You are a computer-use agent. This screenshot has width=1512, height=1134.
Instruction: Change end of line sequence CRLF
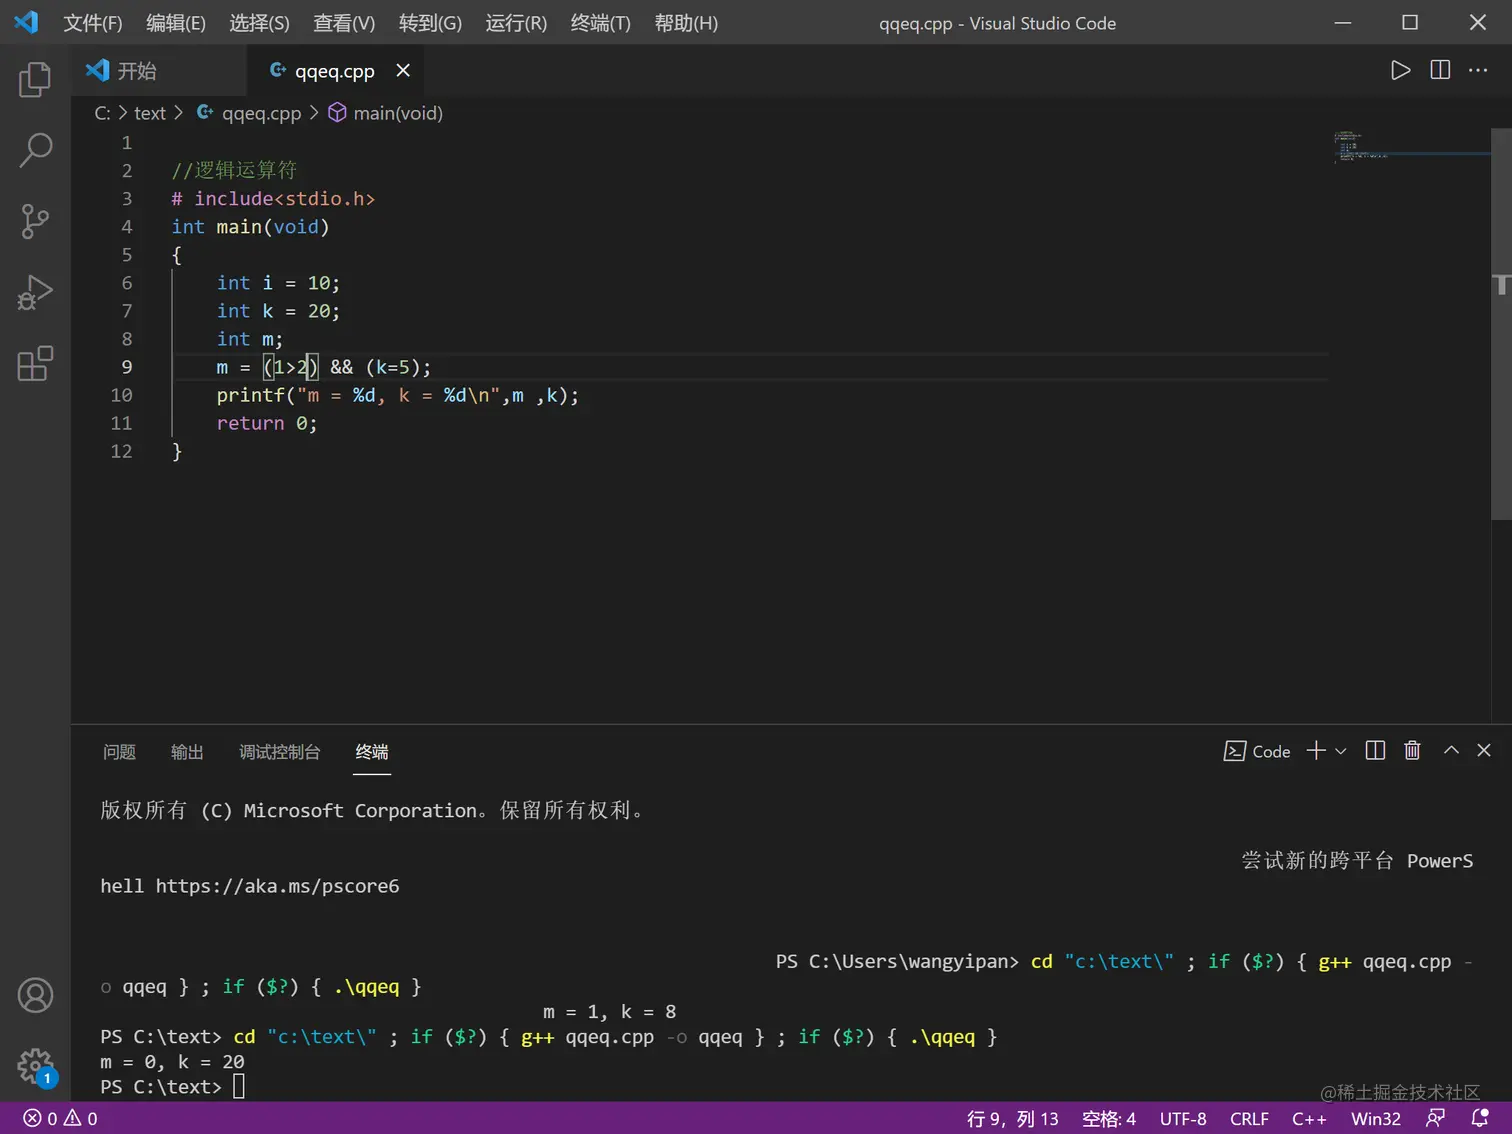tap(1249, 1118)
